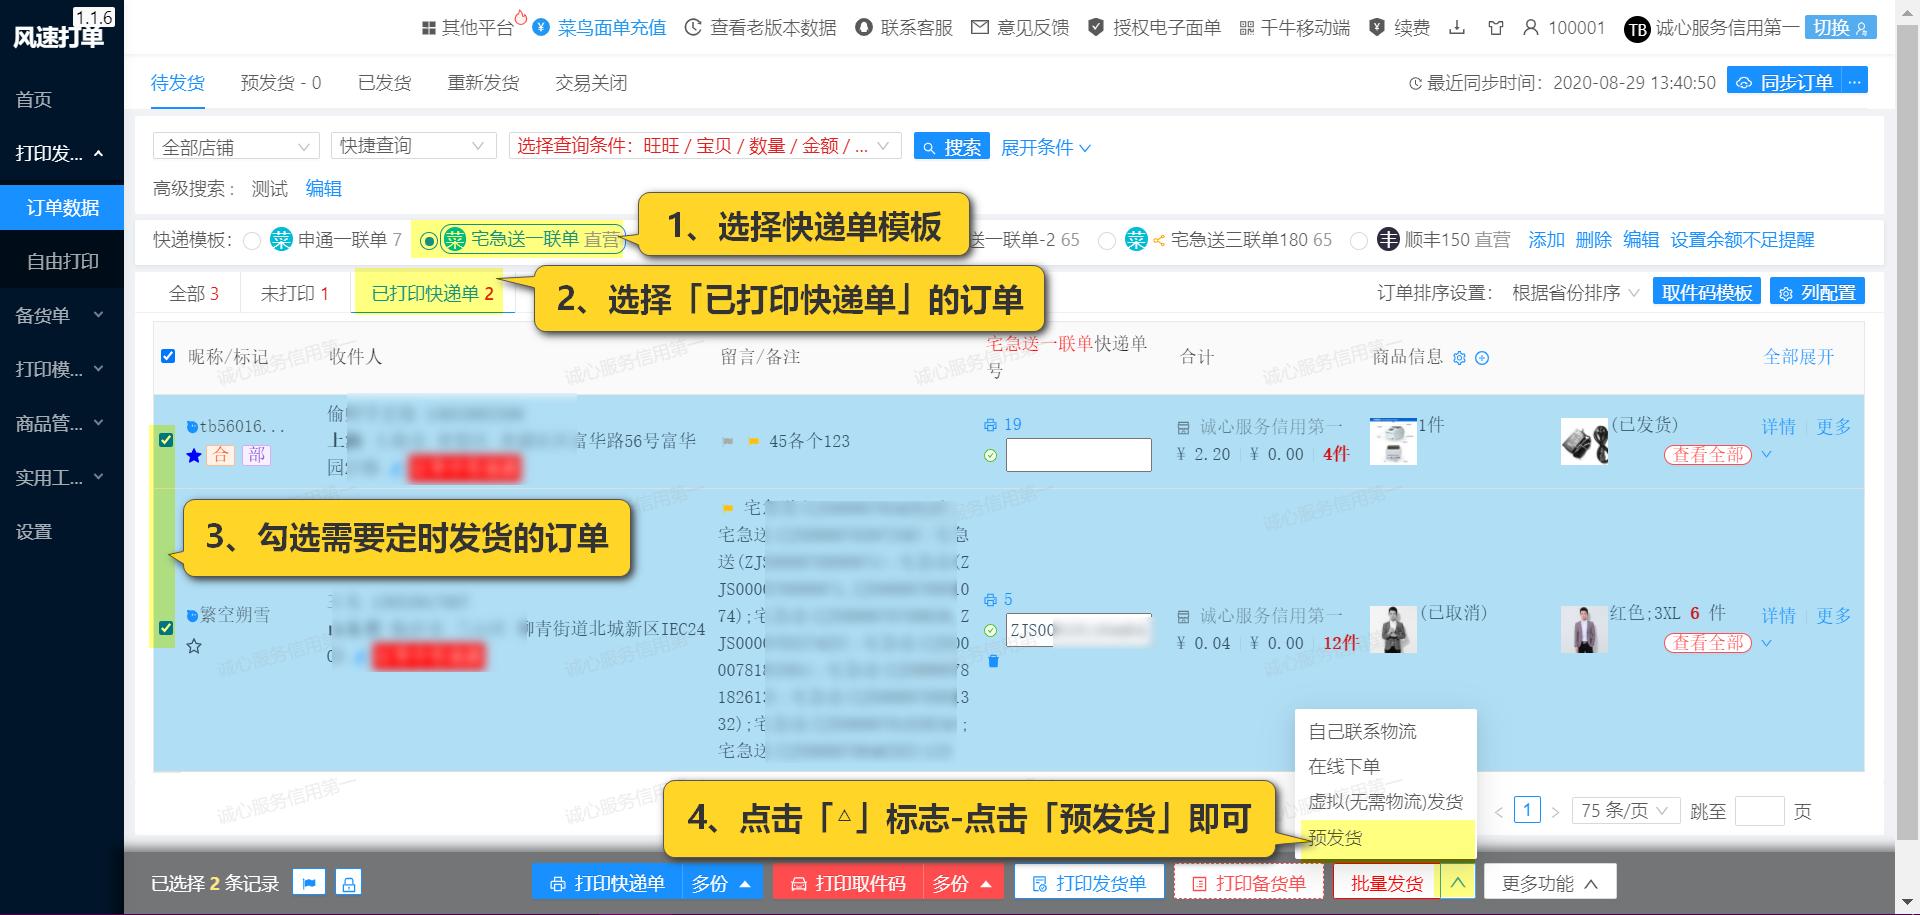Click the 授权电子面单 shield icon
1920x915 pixels.
click(x=1097, y=28)
